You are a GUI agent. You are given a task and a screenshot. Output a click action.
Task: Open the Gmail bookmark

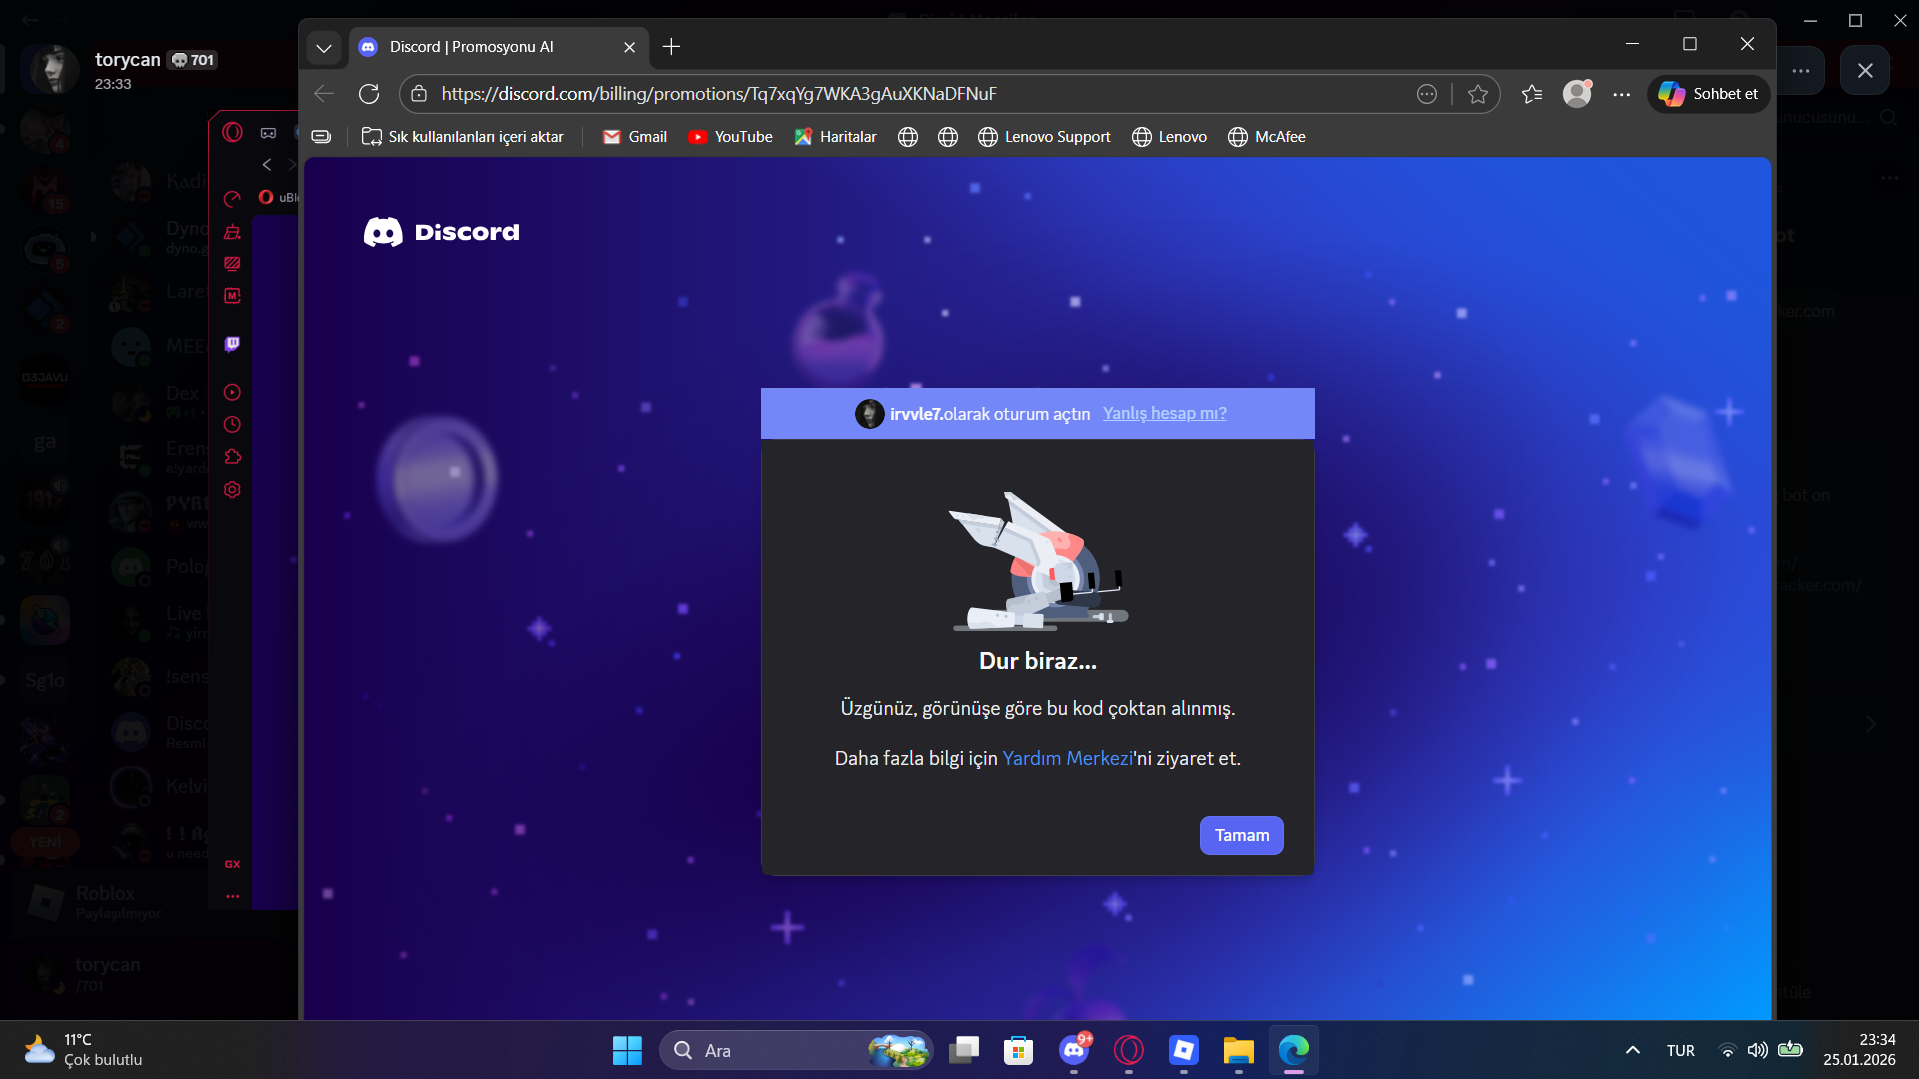(635, 137)
